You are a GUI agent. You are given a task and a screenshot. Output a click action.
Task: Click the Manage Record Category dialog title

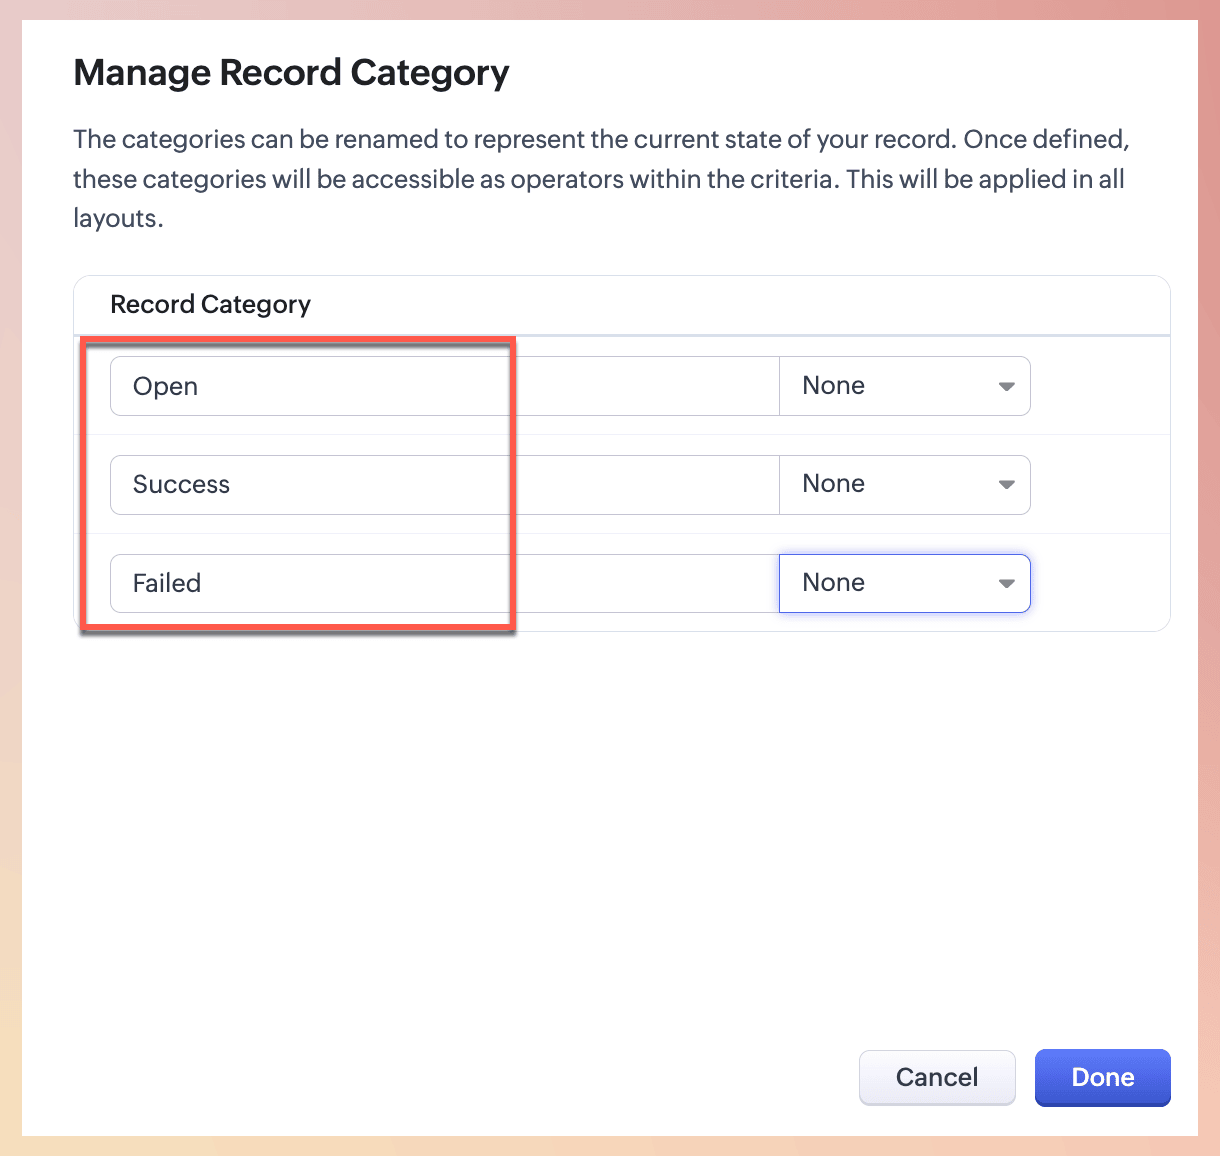click(x=291, y=73)
